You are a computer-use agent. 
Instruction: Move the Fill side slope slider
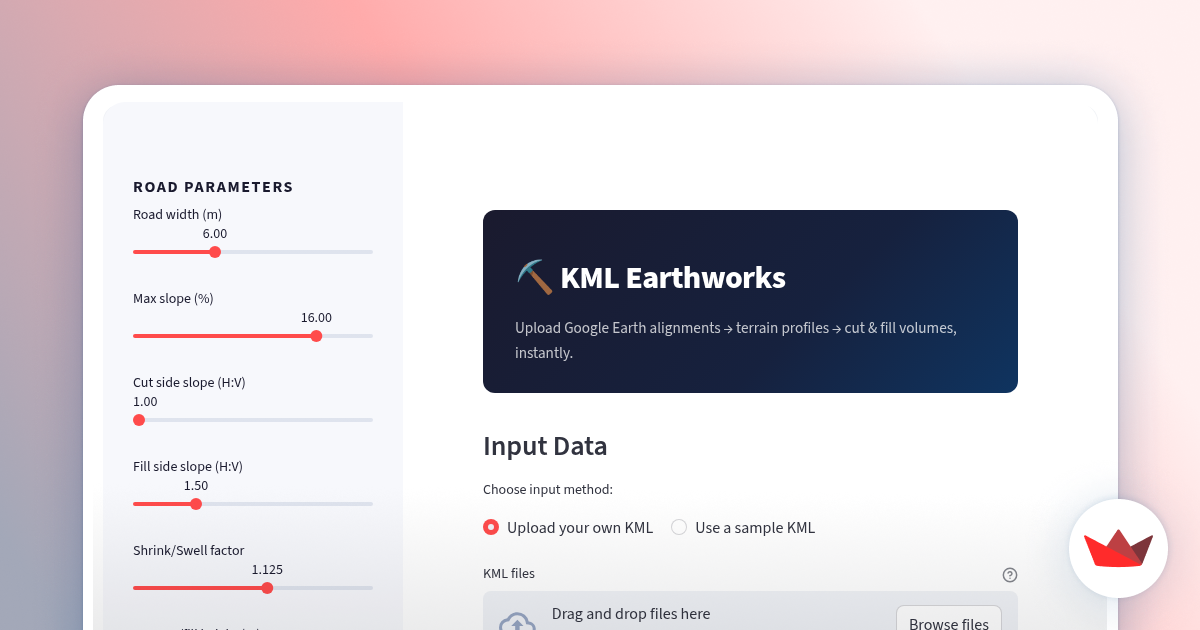click(196, 504)
